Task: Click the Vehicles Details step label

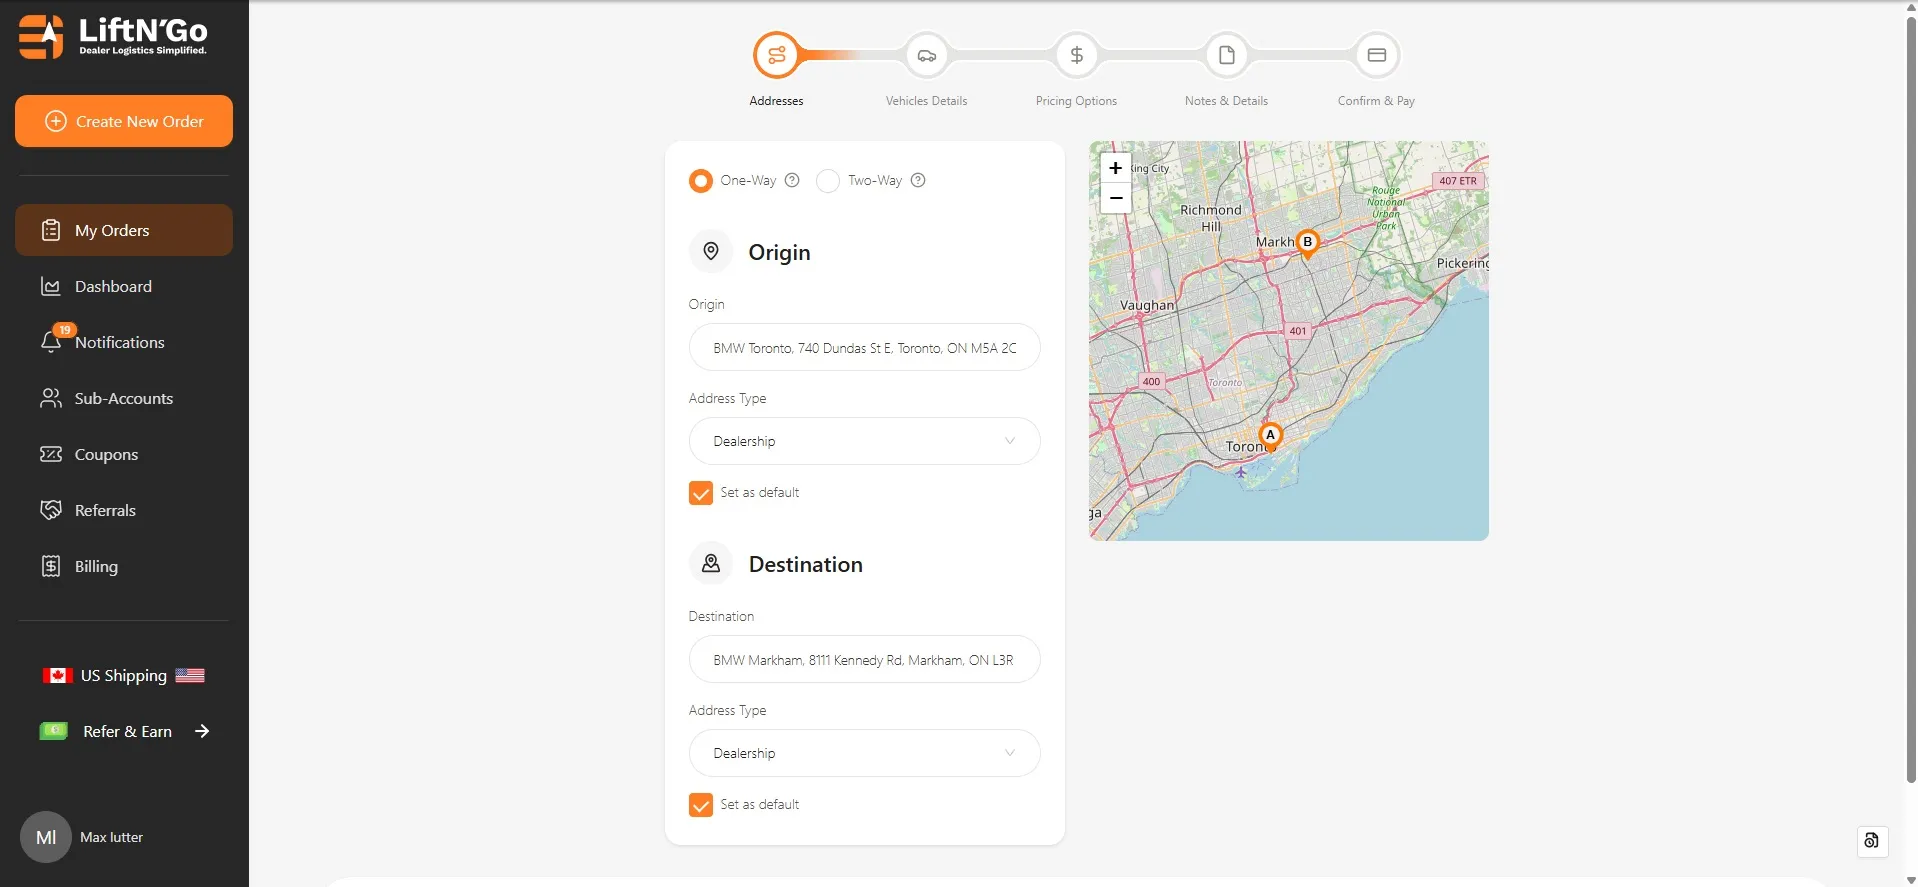Action: 926,101
